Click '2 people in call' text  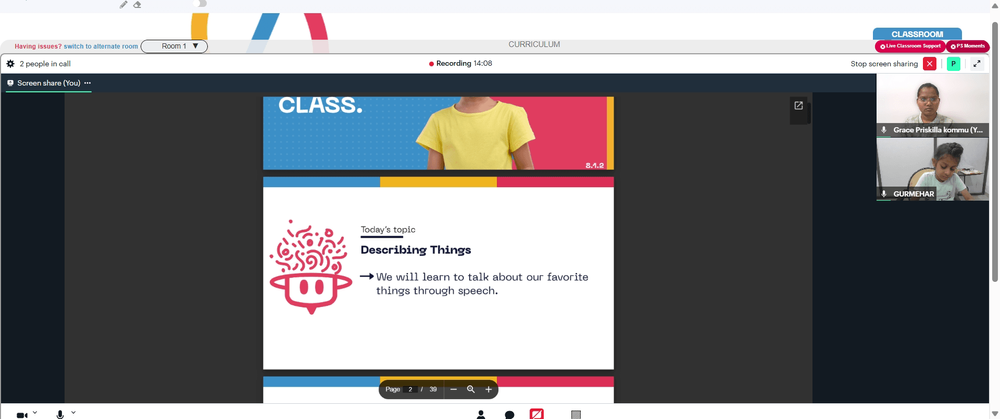[45, 64]
